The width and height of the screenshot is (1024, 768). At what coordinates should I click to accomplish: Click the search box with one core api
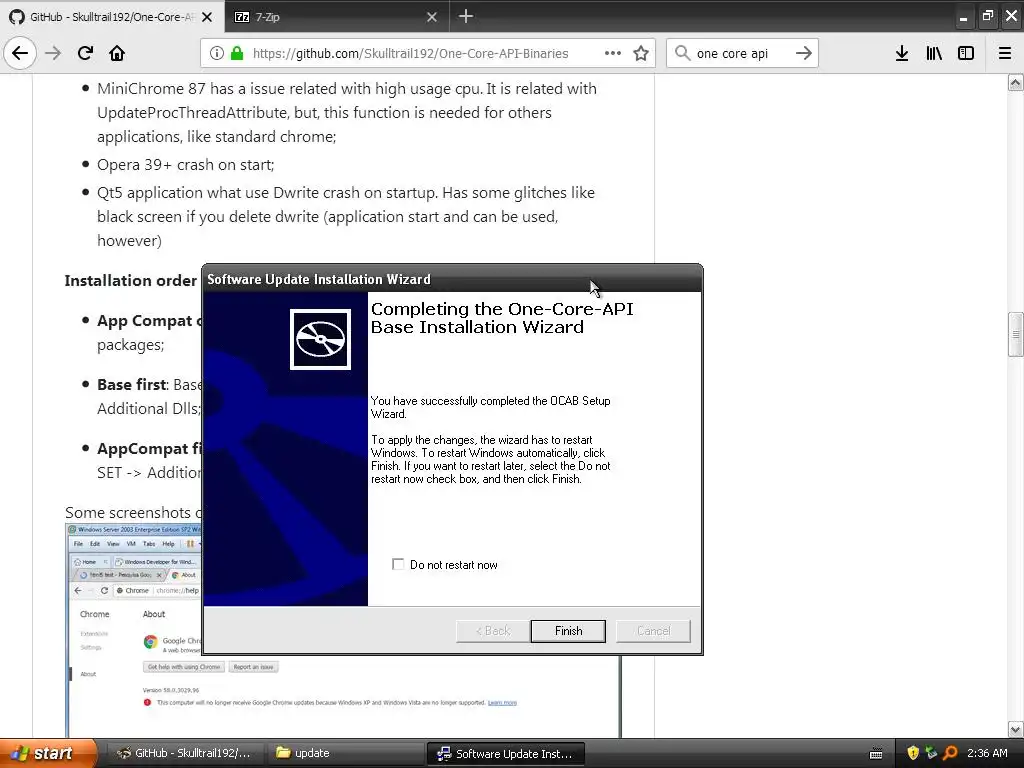click(x=743, y=54)
